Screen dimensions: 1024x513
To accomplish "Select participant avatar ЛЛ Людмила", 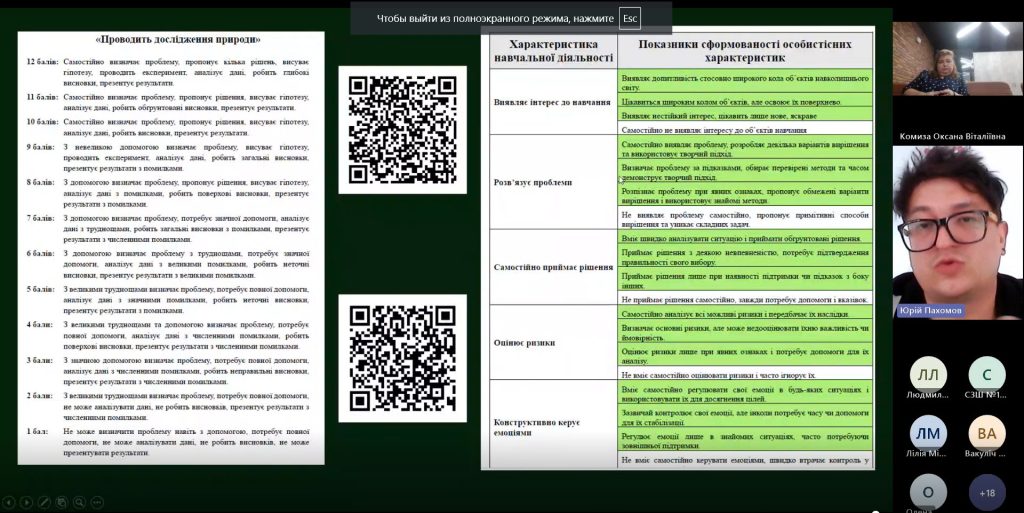I will (x=928, y=374).
